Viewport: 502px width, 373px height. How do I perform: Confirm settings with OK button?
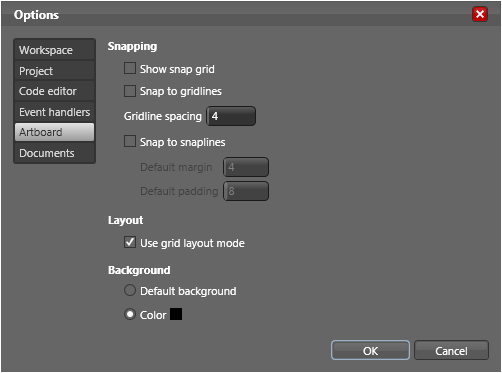[x=370, y=350]
